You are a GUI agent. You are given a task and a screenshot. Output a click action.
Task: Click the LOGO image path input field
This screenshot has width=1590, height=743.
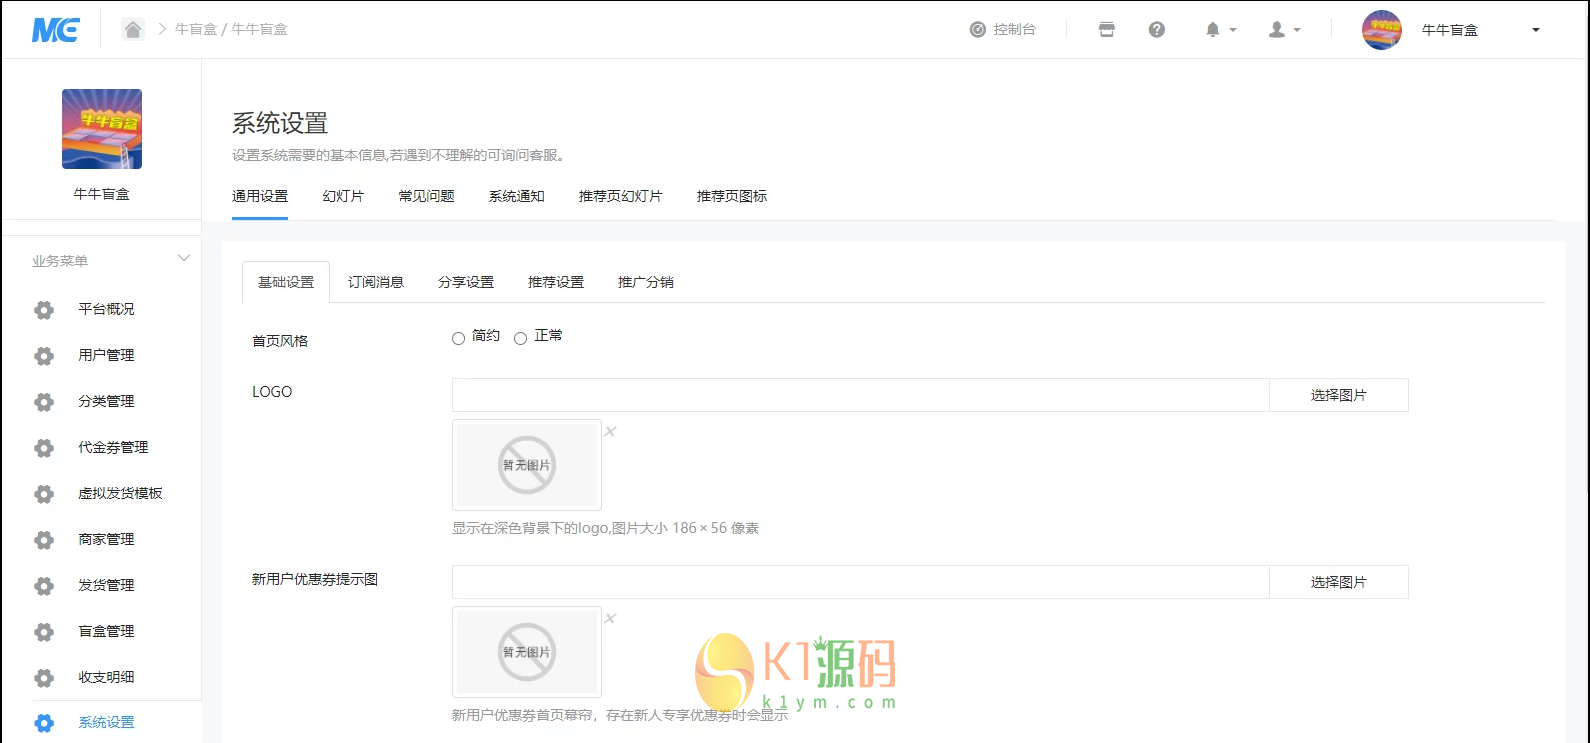click(861, 395)
